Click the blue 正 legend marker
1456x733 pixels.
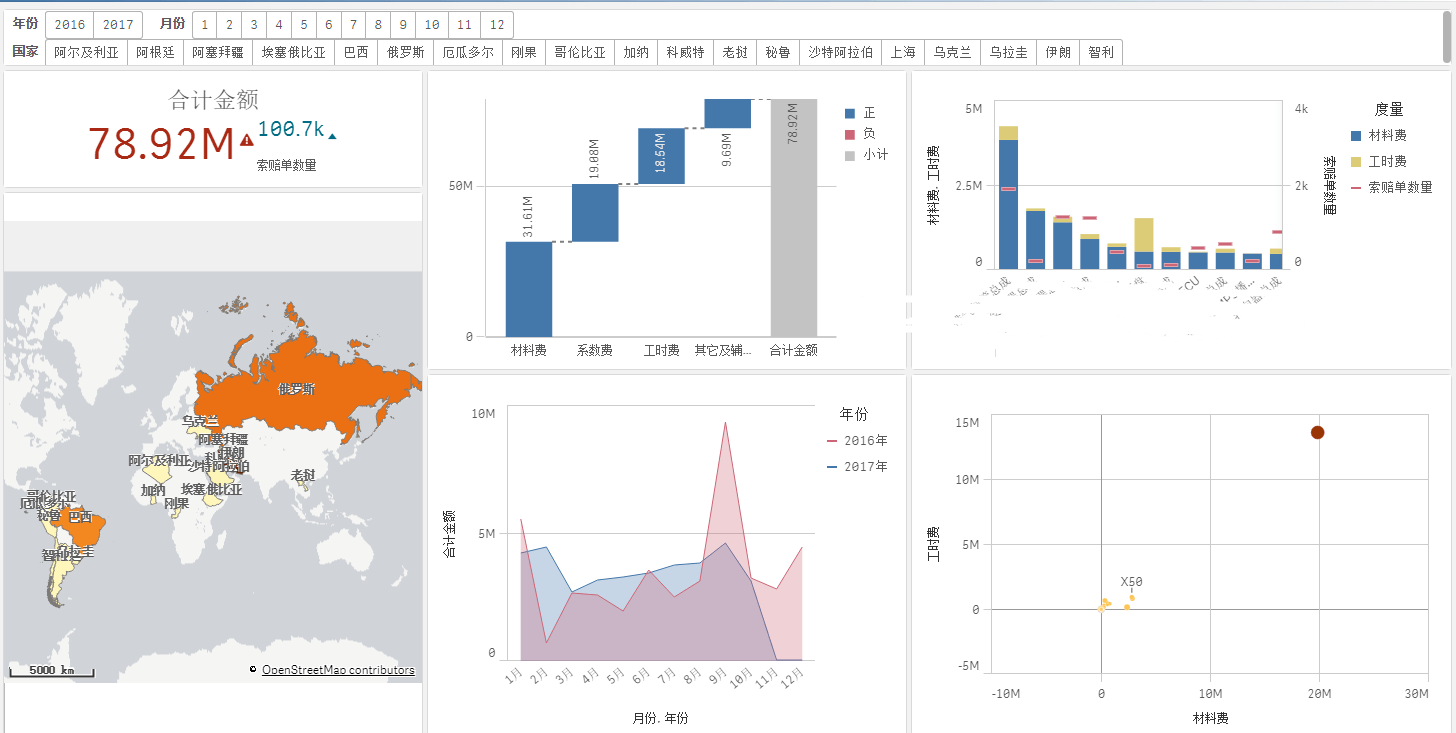(850, 114)
